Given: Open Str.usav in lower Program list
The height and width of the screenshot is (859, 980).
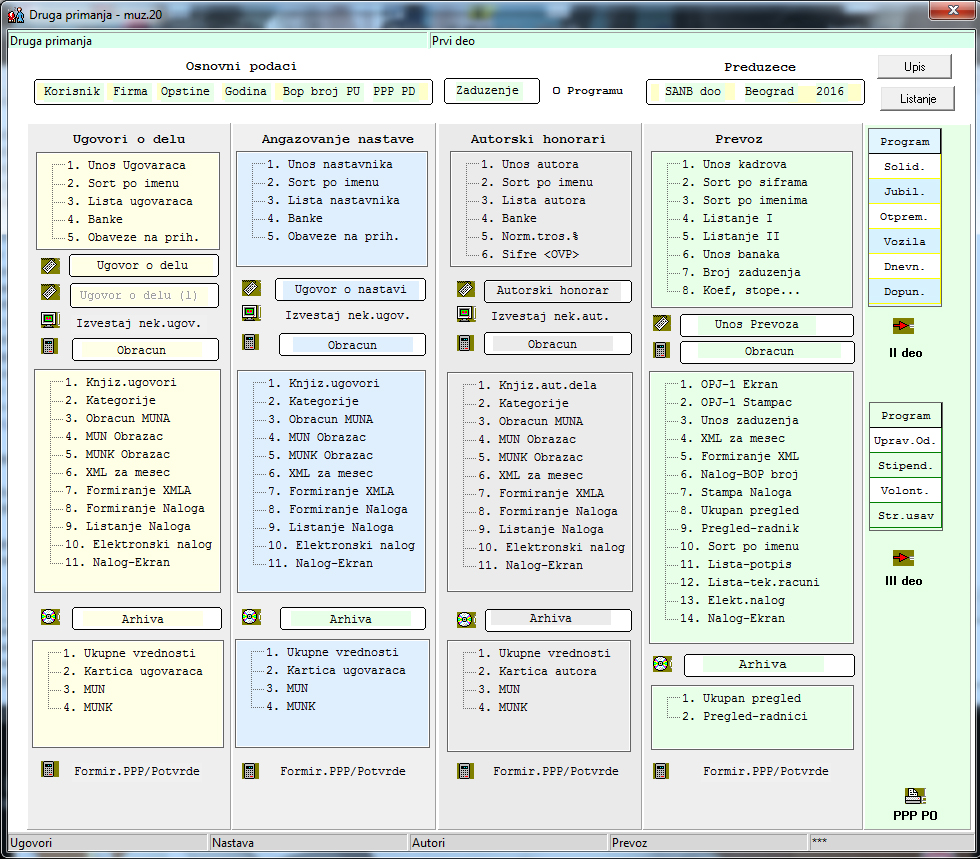Looking at the screenshot, I should (x=905, y=516).
